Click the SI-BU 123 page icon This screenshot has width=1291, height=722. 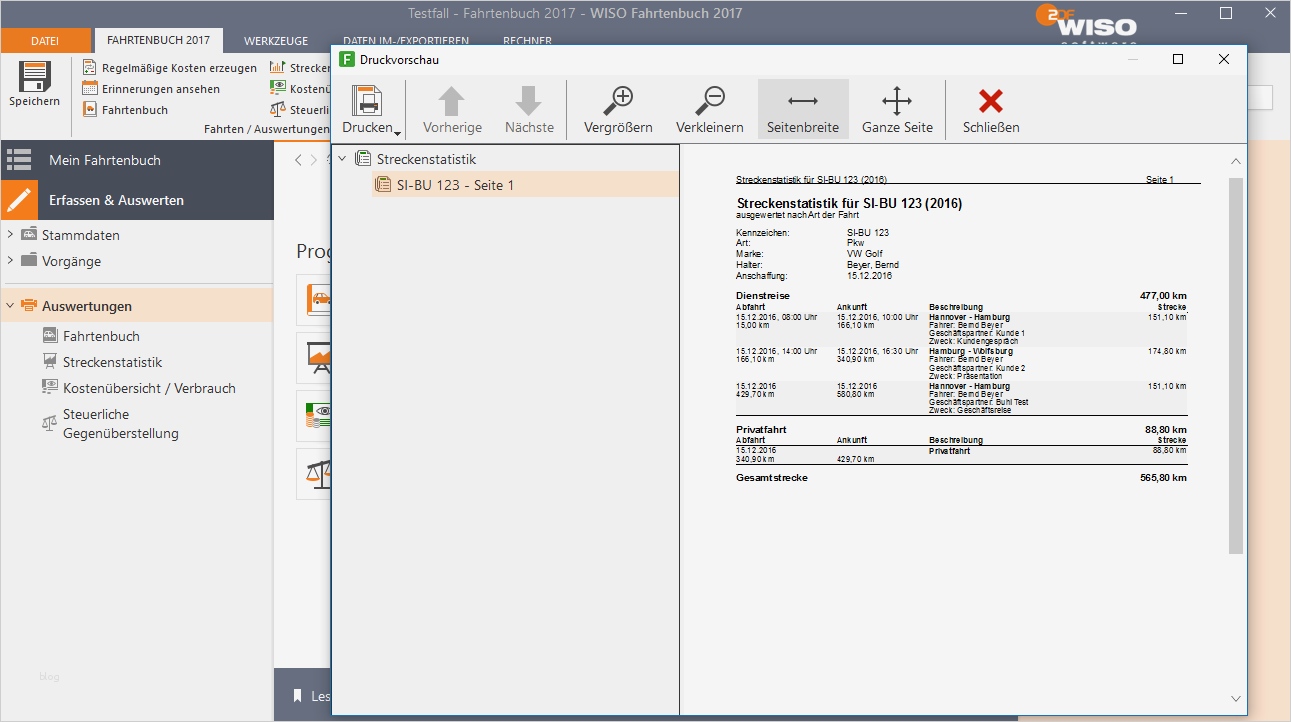[x=383, y=185]
